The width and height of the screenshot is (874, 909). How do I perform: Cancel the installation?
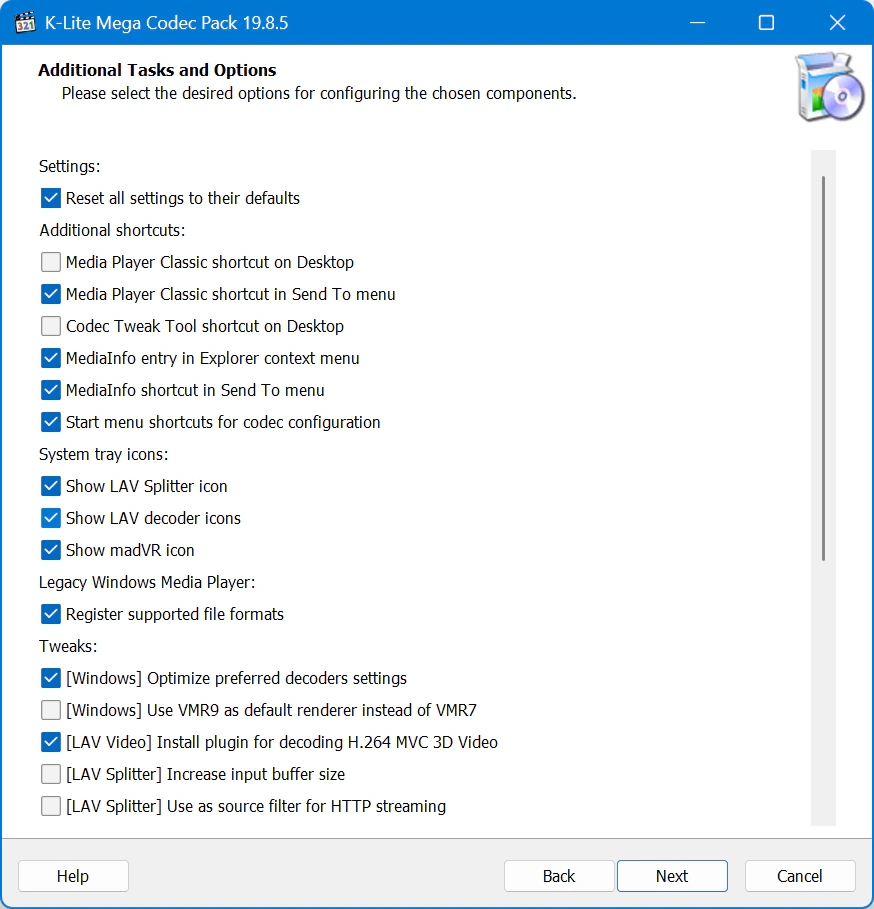click(x=800, y=876)
